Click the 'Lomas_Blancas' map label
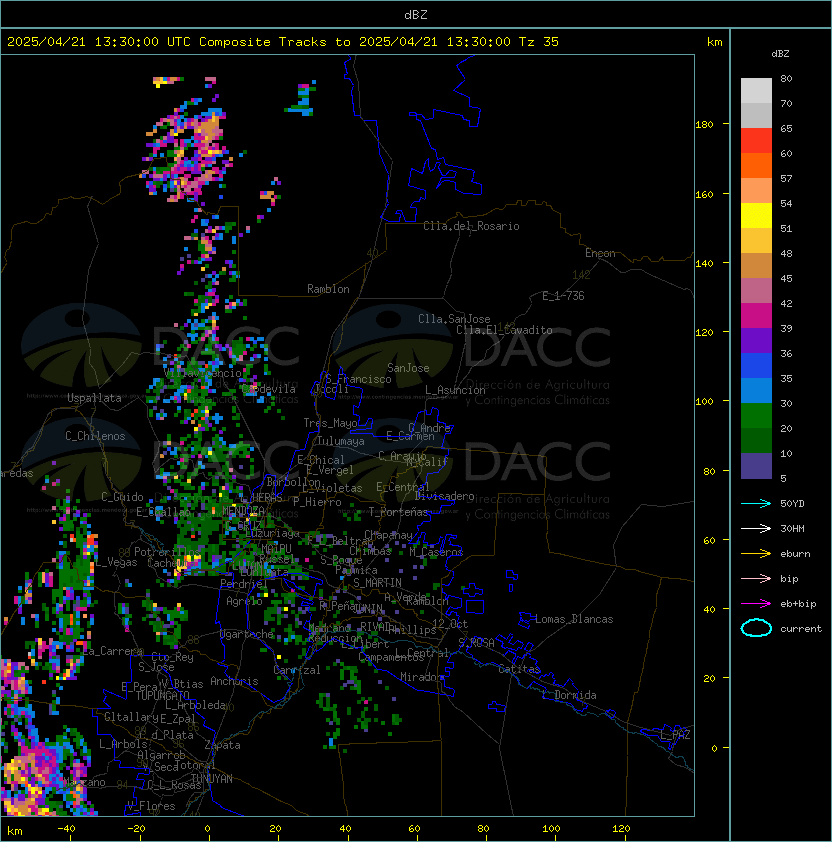The width and height of the screenshot is (832, 842). [x=574, y=619]
